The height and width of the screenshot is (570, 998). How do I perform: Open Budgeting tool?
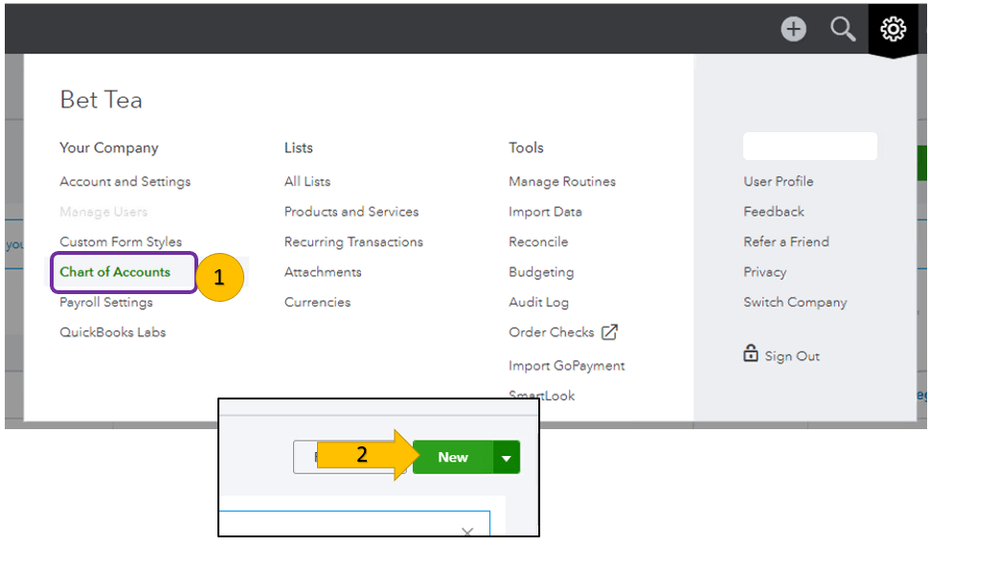coord(541,272)
